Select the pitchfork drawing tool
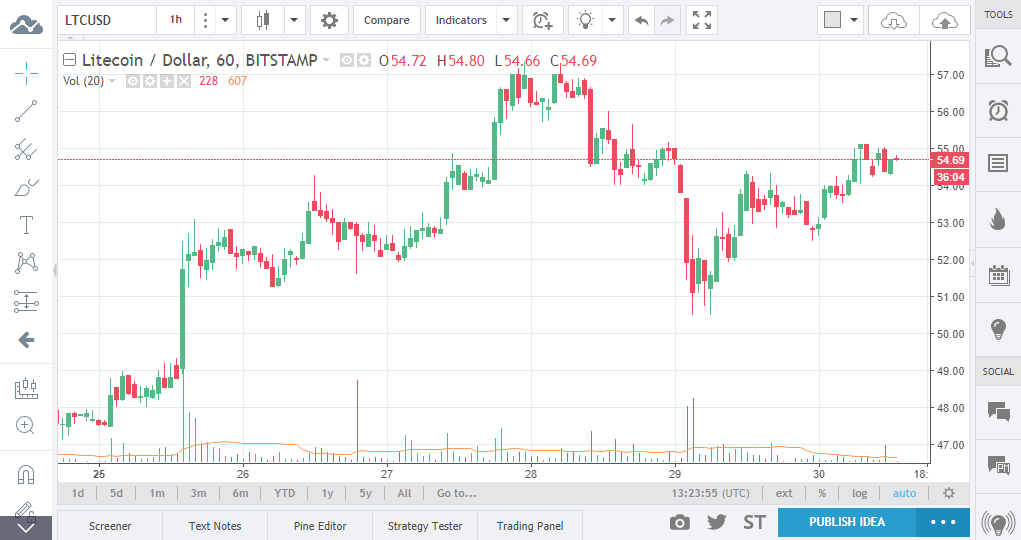 [26, 149]
